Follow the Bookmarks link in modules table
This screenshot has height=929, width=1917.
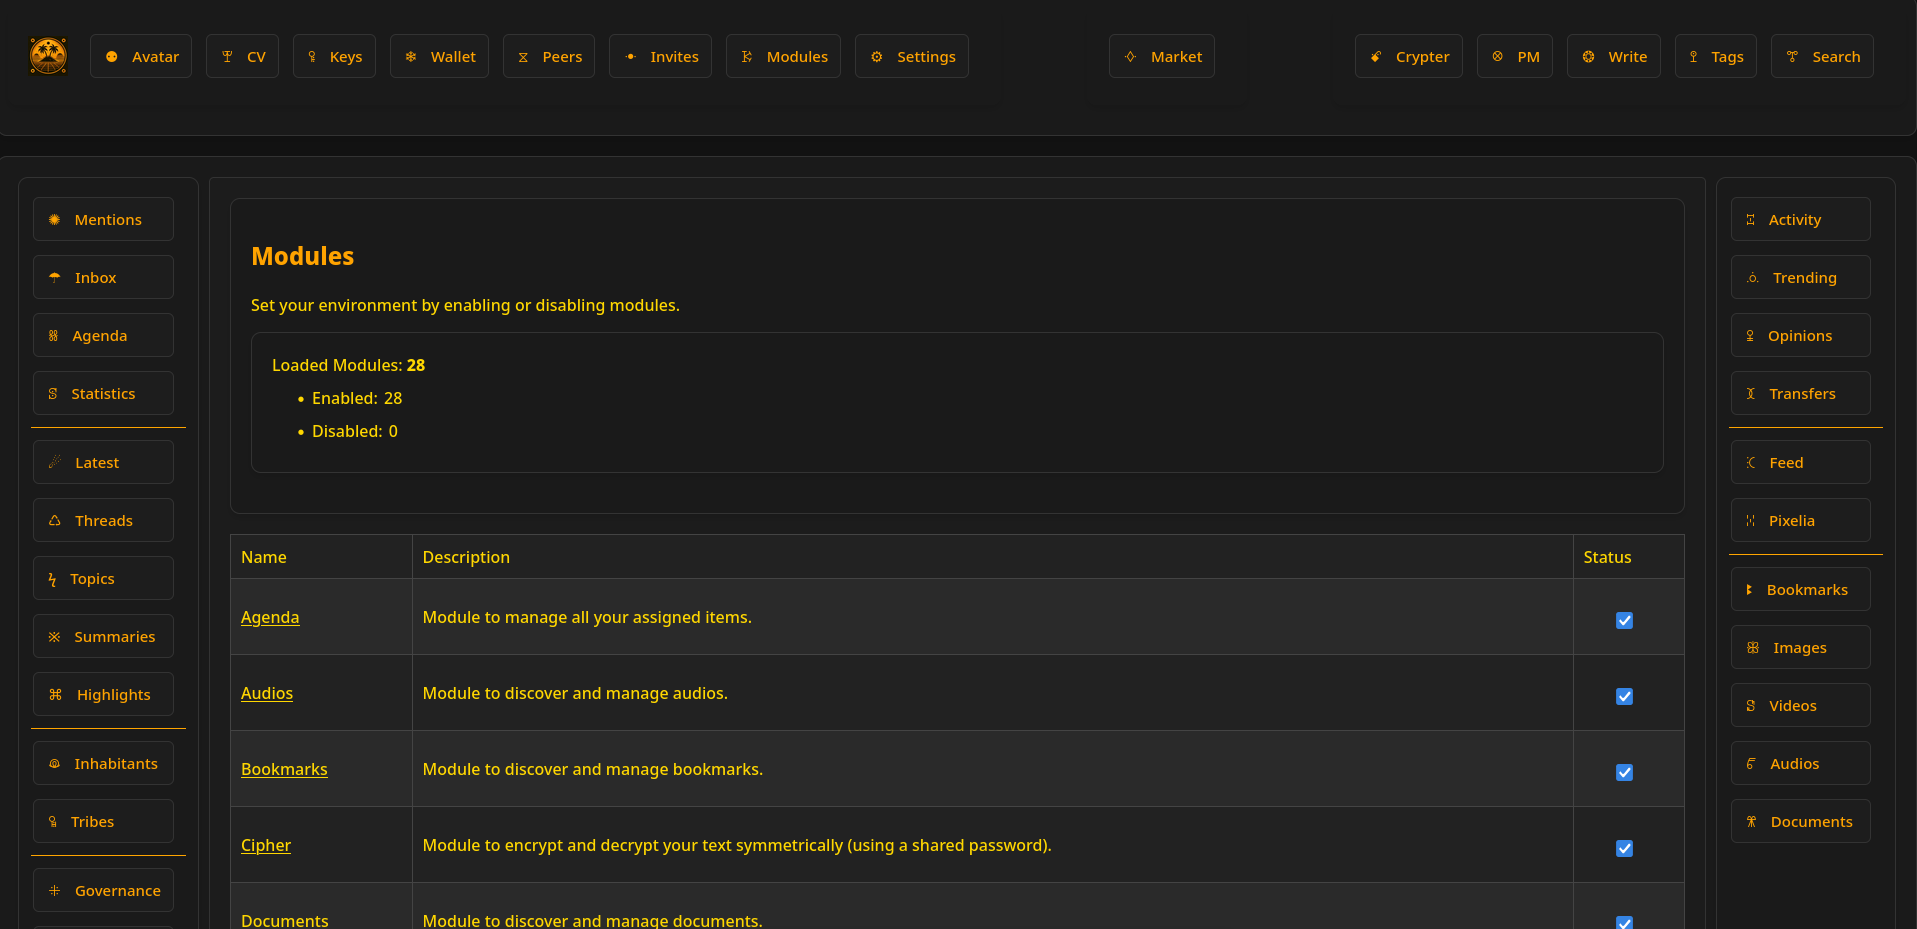(284, 770)
